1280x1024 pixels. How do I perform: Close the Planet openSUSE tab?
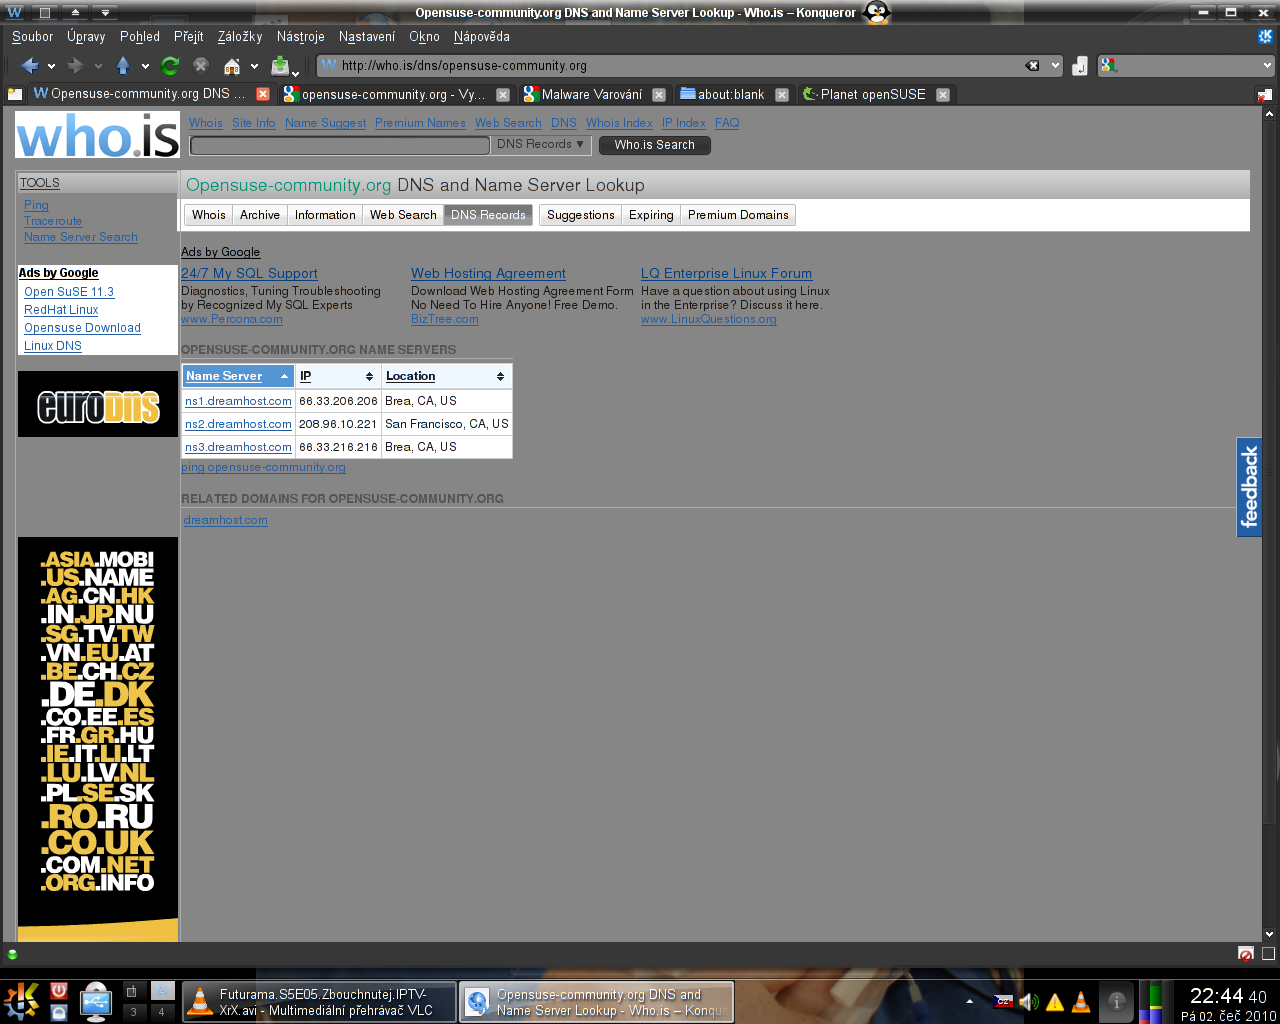click(942, 95)
